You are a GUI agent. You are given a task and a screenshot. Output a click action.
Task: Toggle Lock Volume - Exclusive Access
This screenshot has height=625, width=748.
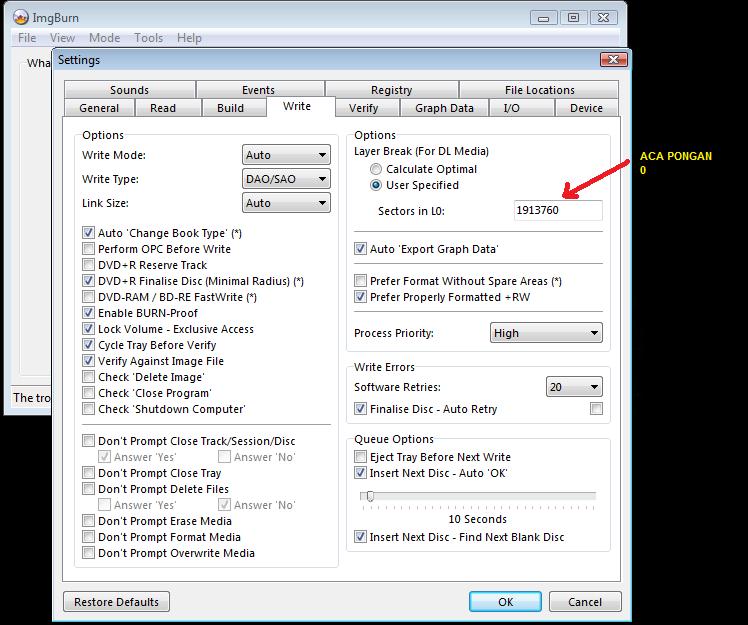click(x=88, y=329)
